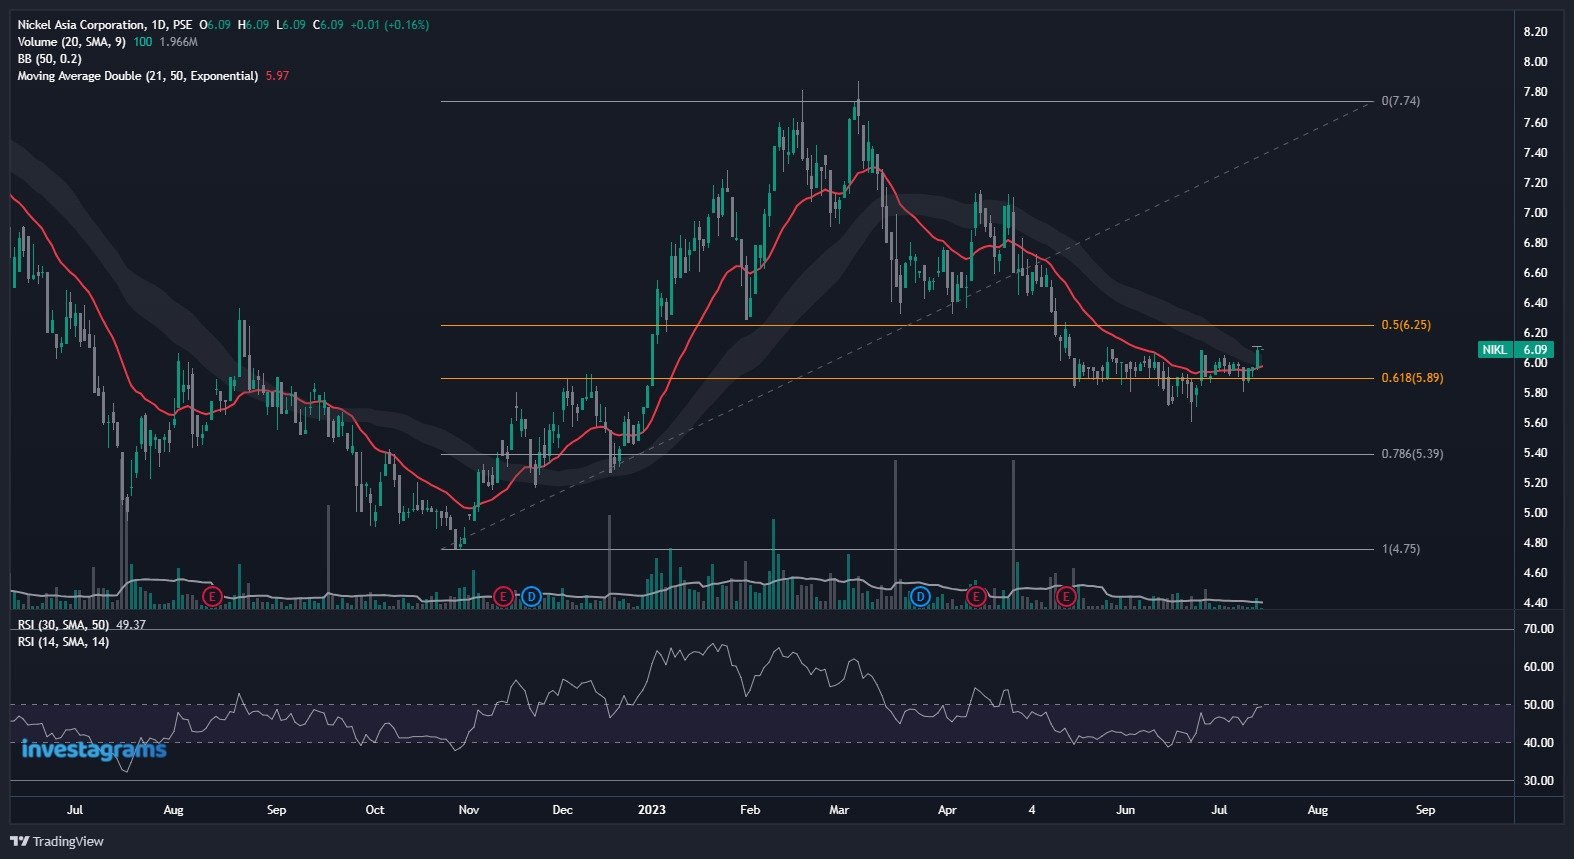Click the 0.5(6.25) Fibonacci level label
The width and height of the screenshot is (1574, 859).
[1406, 325]
